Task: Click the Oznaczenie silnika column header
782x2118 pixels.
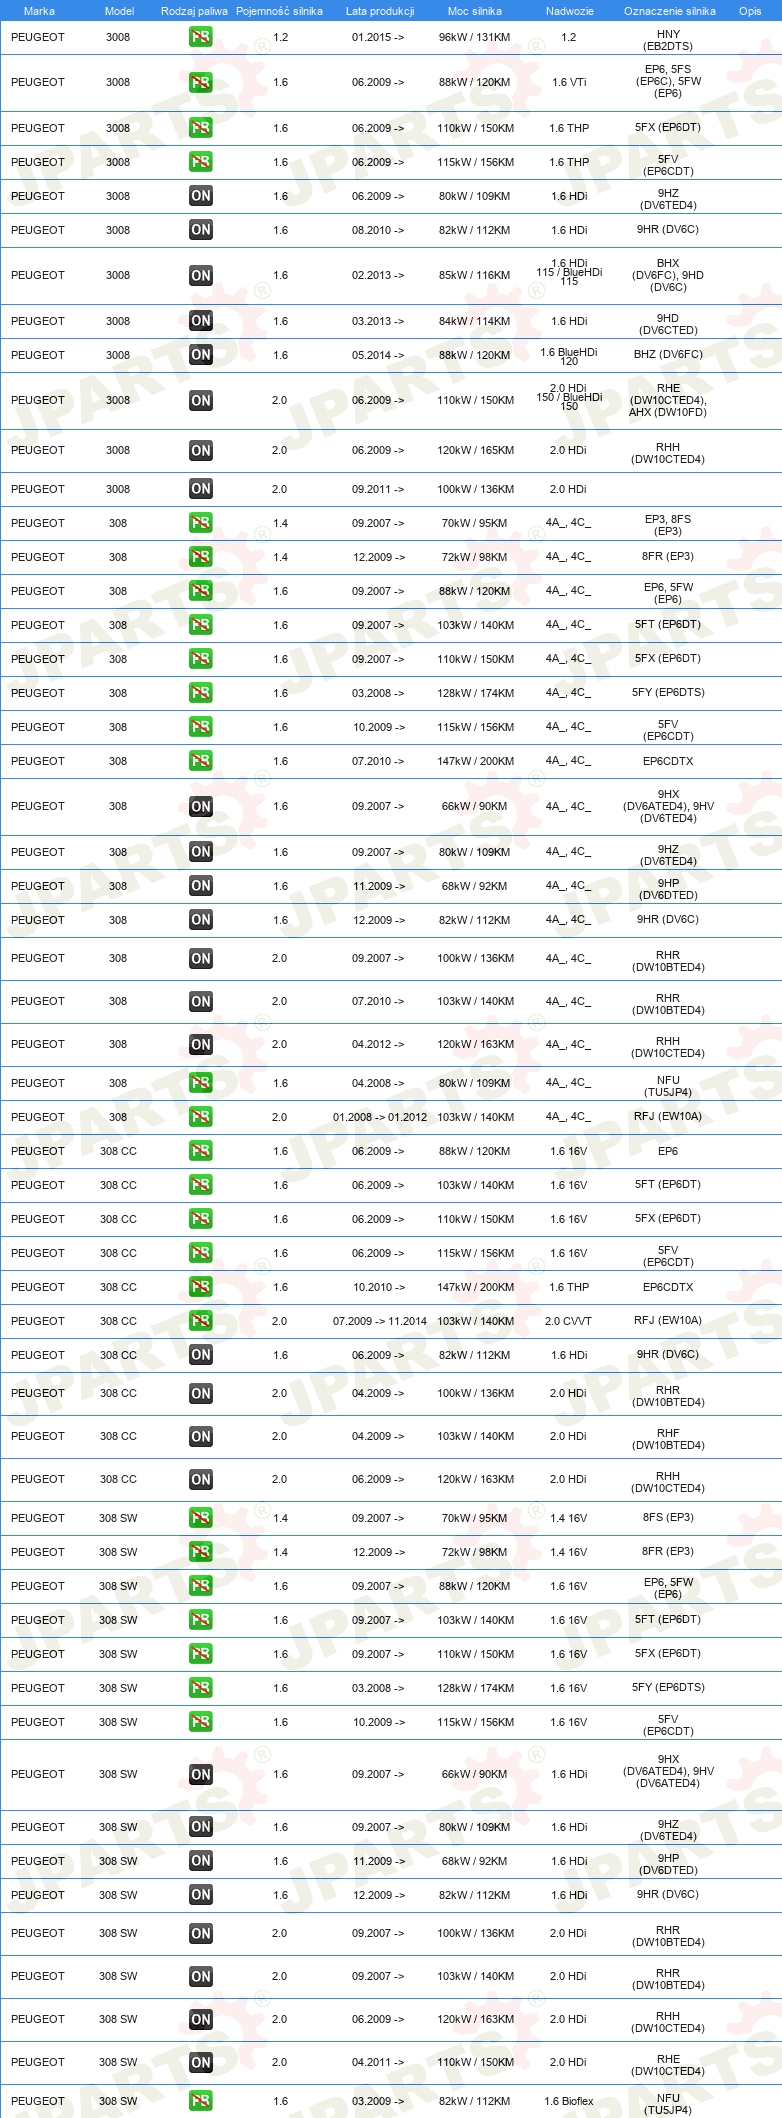Action: point(669,11)
